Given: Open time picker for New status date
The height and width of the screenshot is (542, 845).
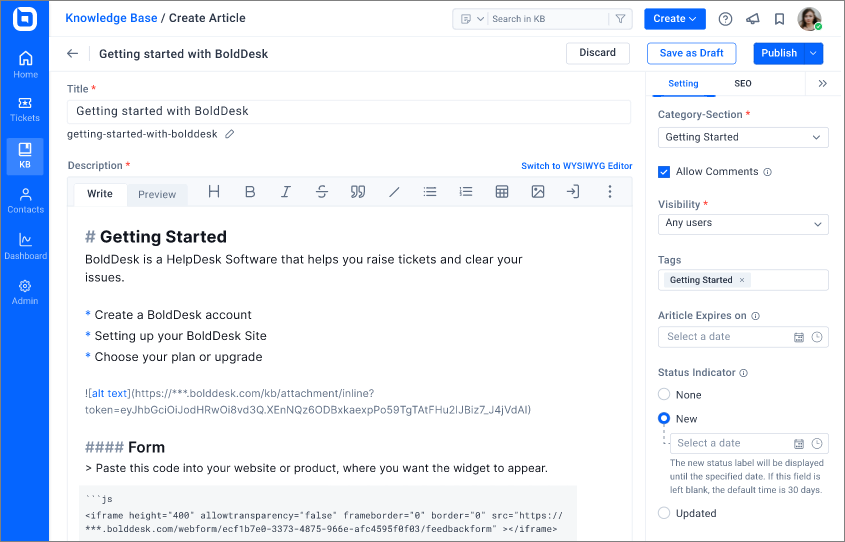Looking at the screenshot, I should [817, 444].
